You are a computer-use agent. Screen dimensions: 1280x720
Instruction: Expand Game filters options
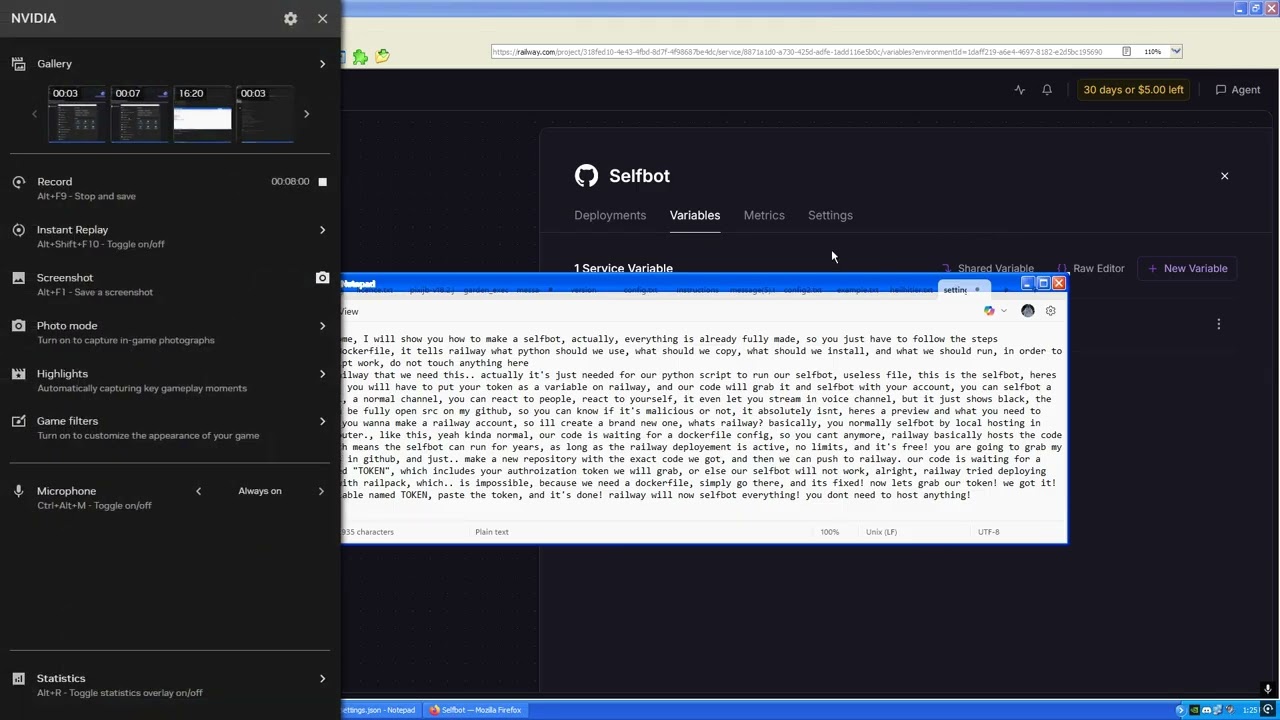tap(322, 421)
